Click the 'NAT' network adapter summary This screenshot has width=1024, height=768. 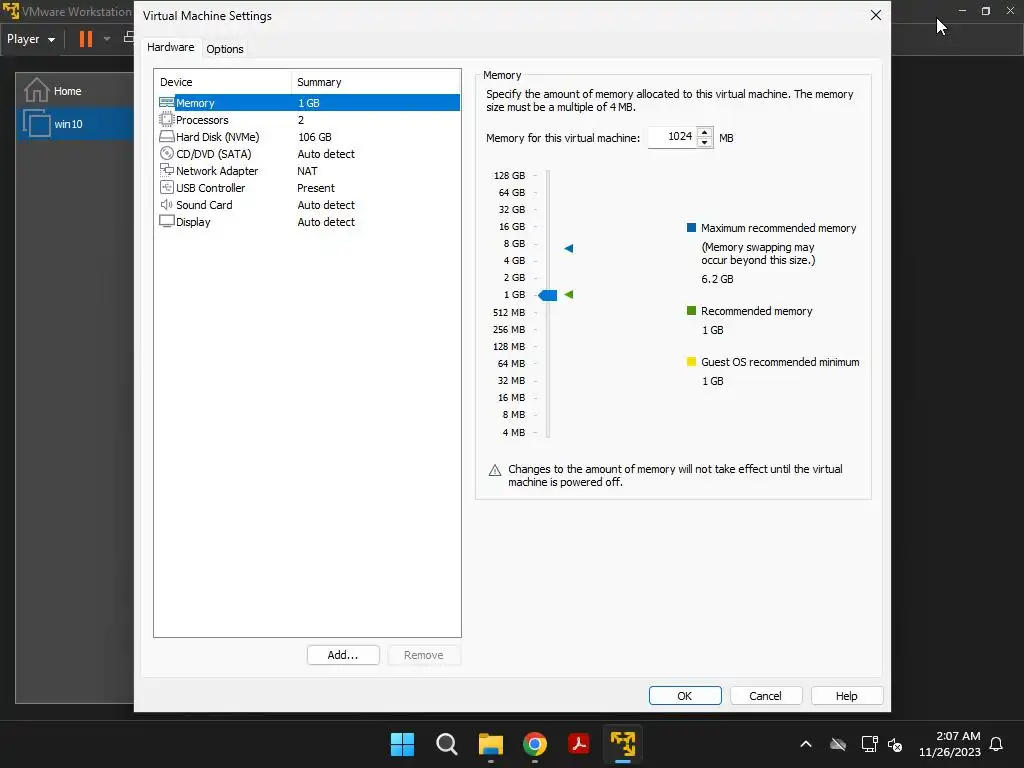point(307,170)
